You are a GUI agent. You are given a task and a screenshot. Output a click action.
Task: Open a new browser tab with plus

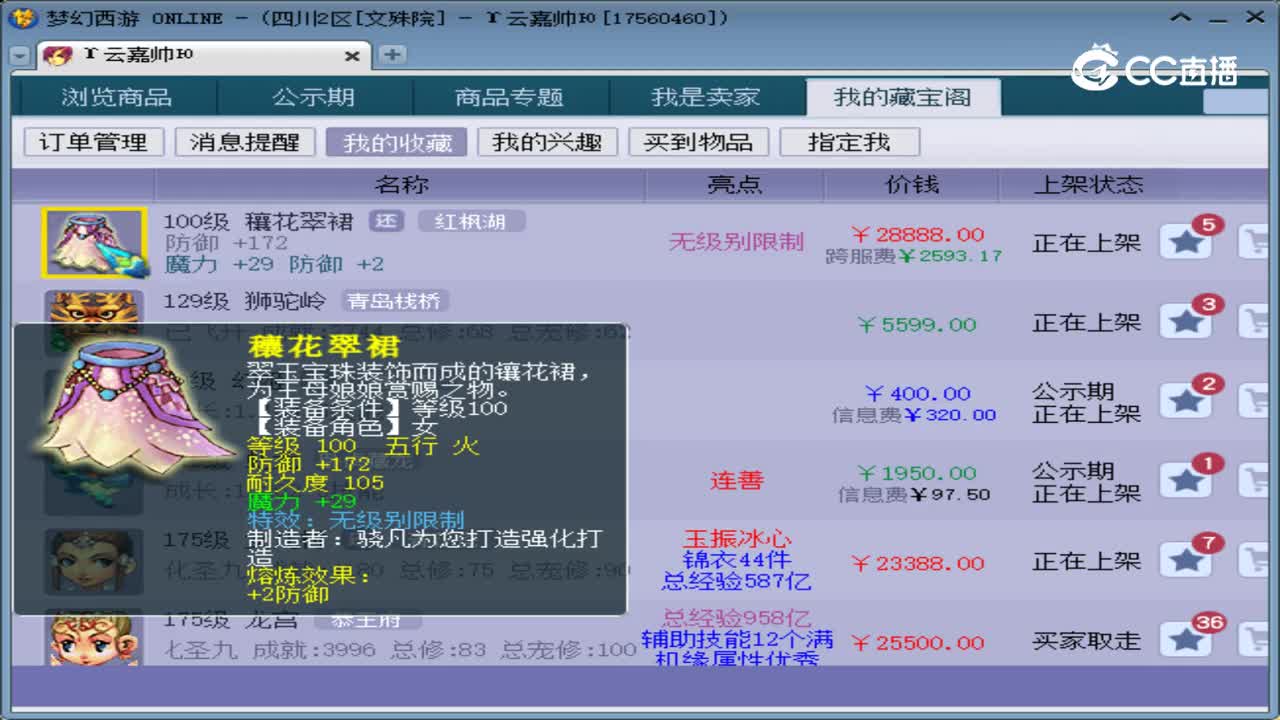(x=393, y=55)
